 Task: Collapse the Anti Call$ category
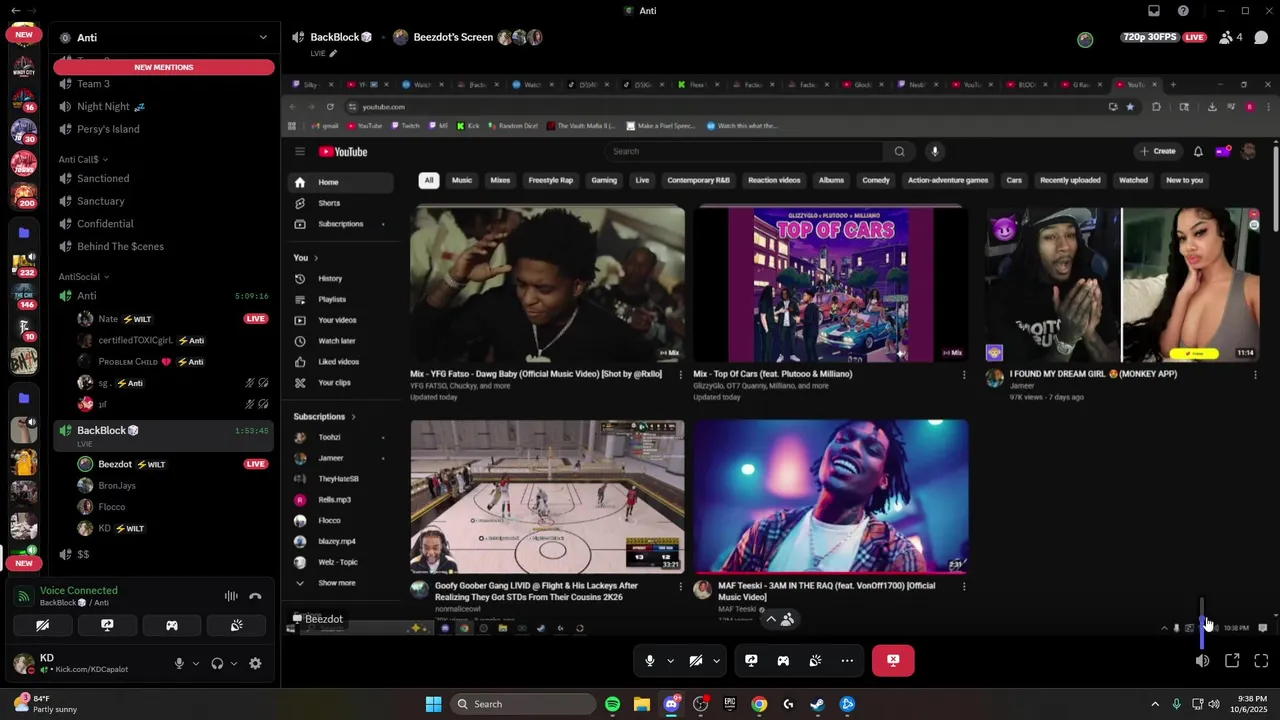(x=83, y=159)
